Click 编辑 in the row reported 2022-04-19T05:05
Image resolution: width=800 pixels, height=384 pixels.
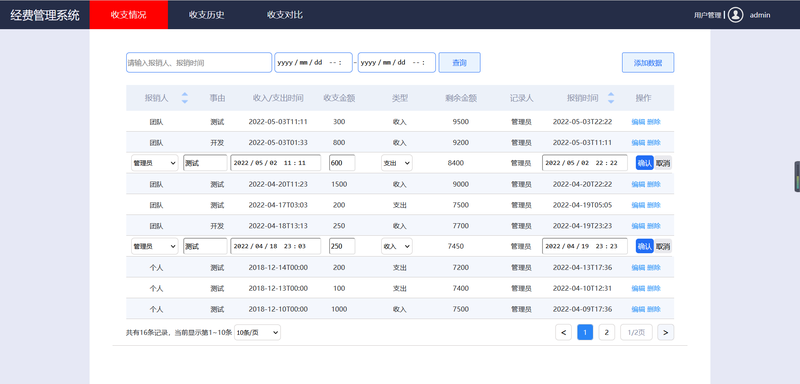[x=638, y=205]
